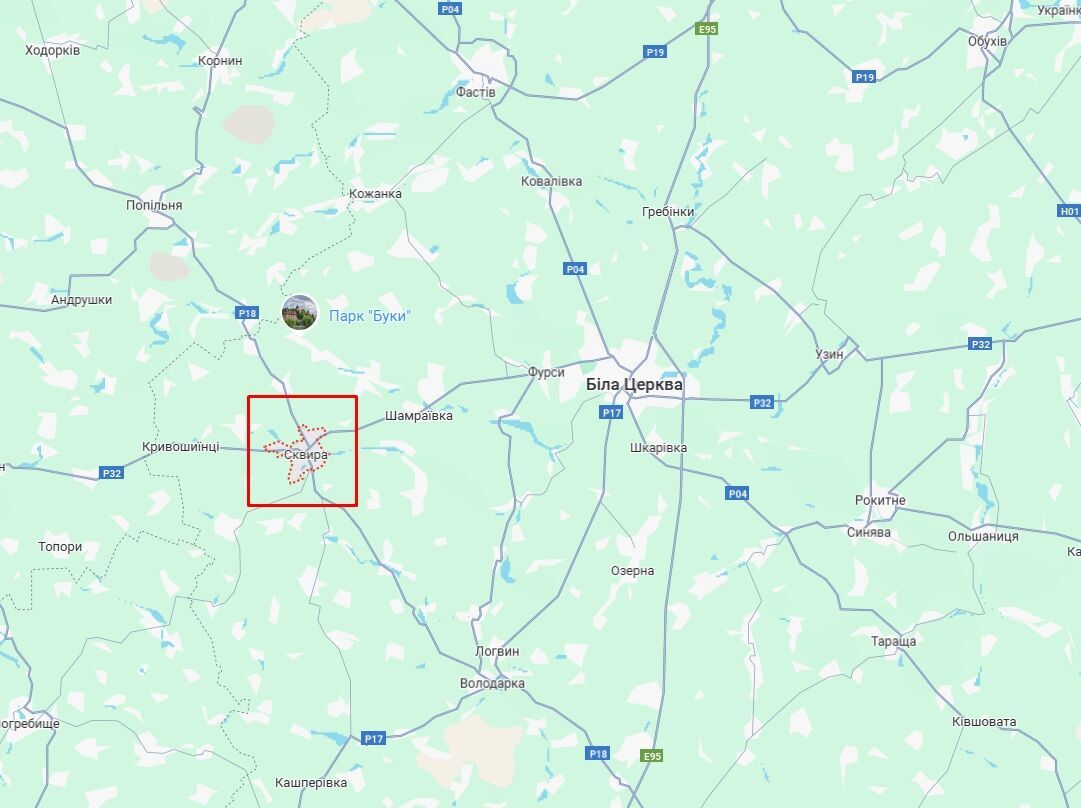Select the P17 road badge near Біла Церква

[612, 413]
